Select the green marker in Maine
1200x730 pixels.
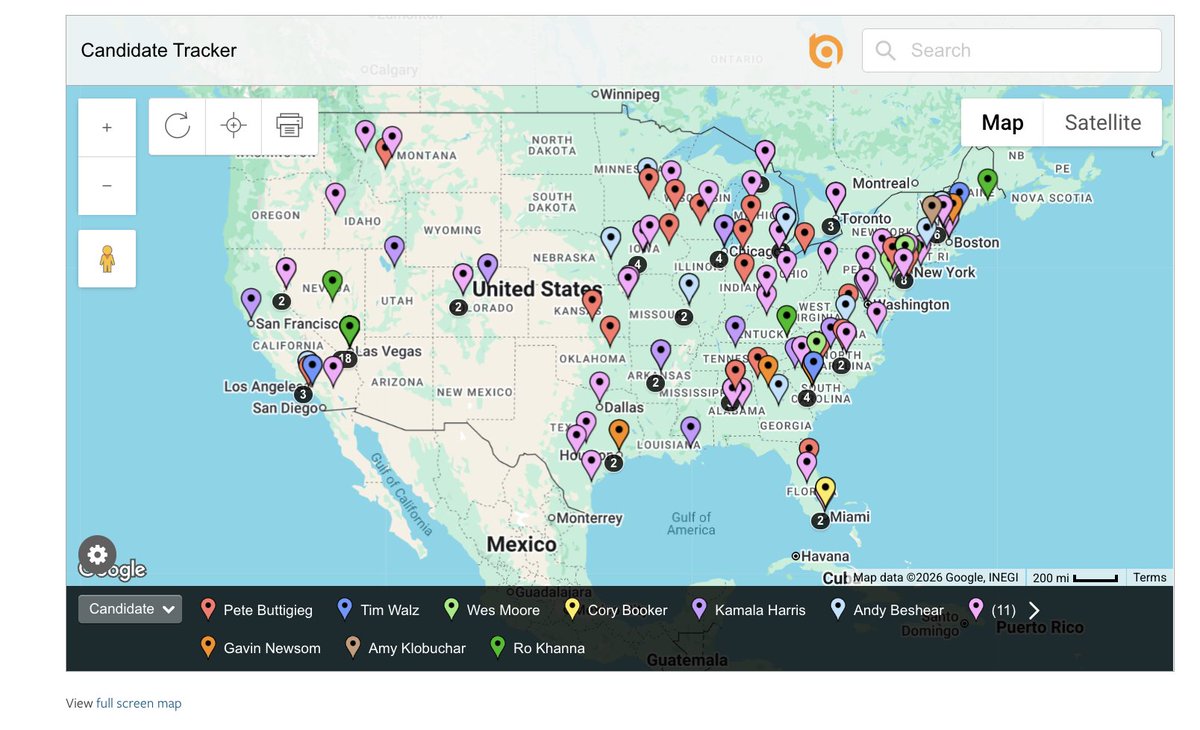click(x=987, y=183)
